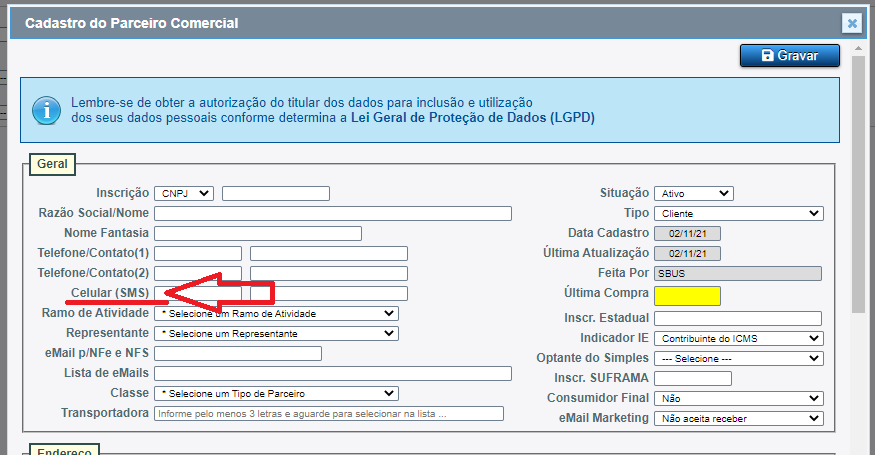
Task: Click the yellow Última Compra field
Action: pos(687,295)
